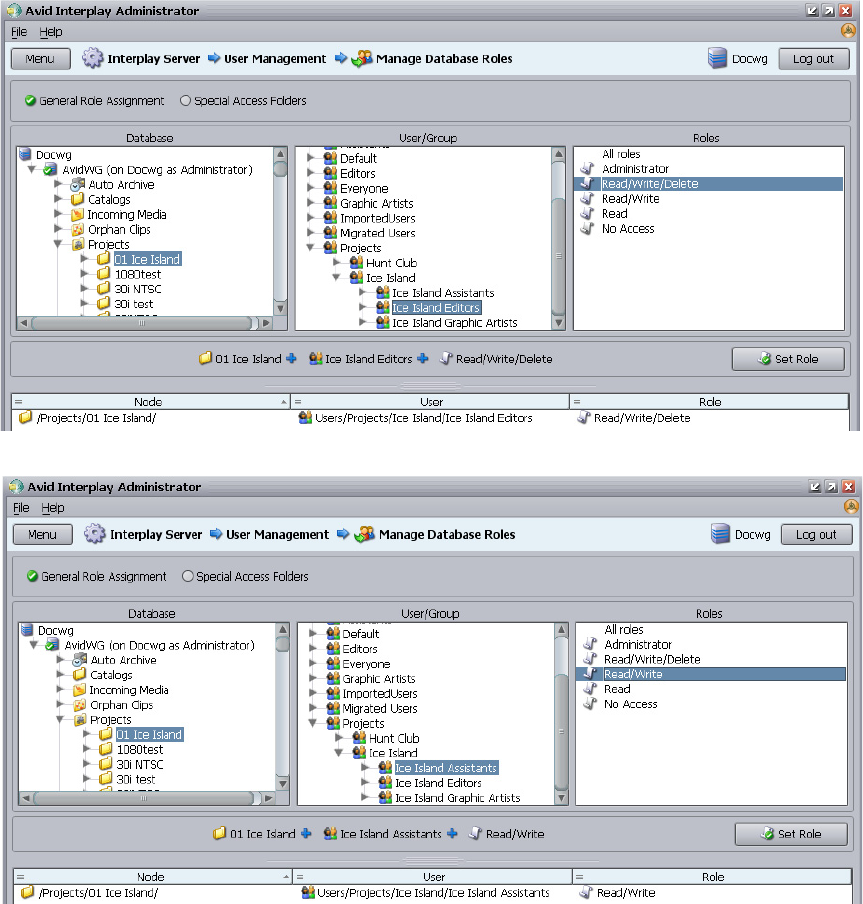Viewport: 863px width, 904px height.
Task: Sort by User column header in bottom window
Action: (434, 877)
